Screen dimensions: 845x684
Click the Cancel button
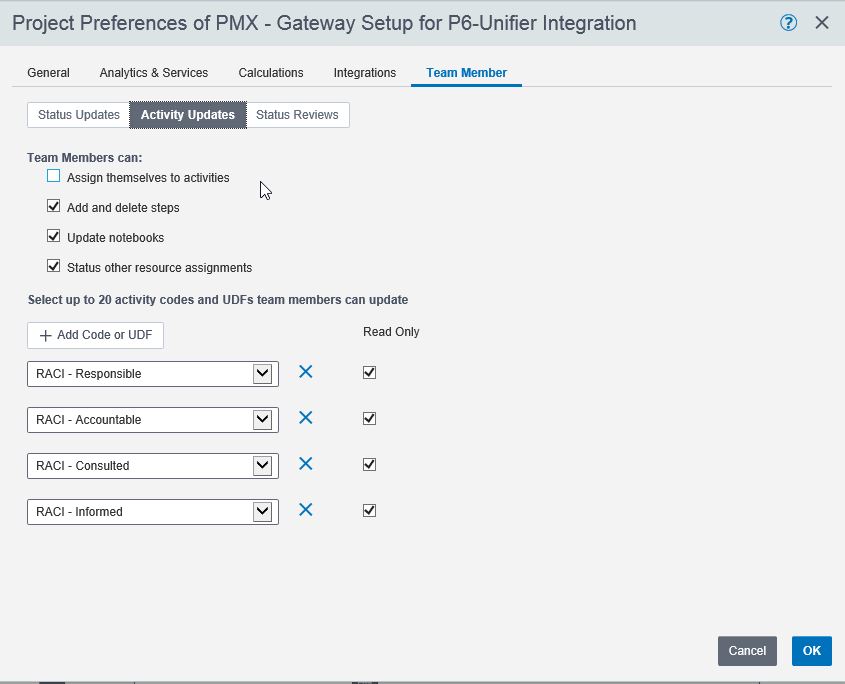747,651
